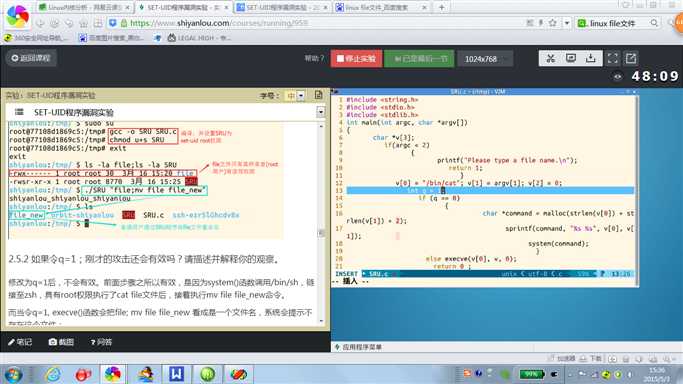
Task: Click the accelerator item in browser status bar
Action: [562, 359]
